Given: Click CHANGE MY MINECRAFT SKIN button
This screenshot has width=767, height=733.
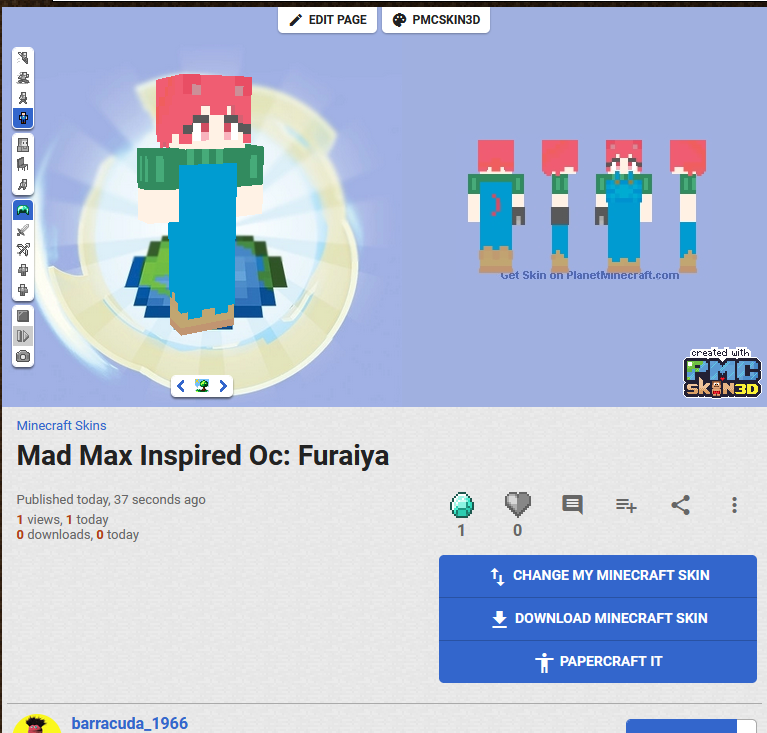Looking at the screenshot, I should (x=598, y=576).
